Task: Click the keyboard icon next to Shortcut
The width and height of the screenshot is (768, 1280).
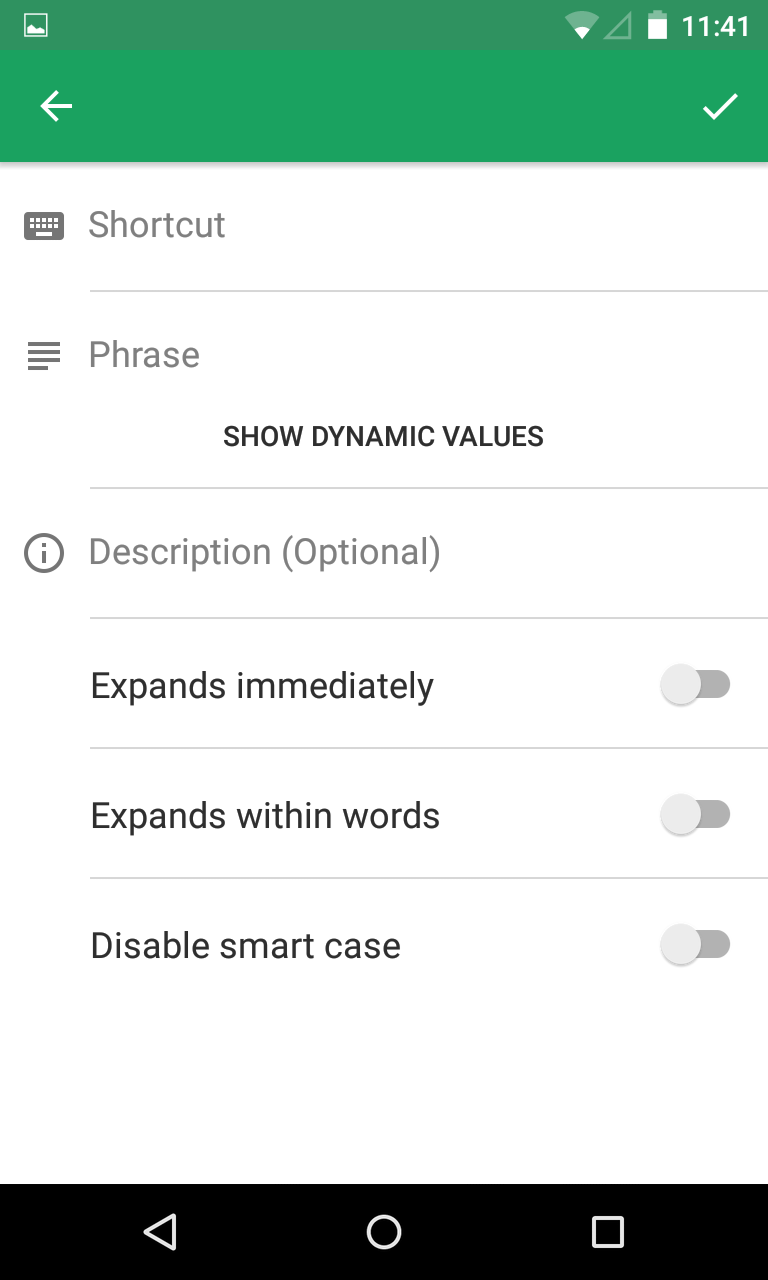Action: (44, 226)
